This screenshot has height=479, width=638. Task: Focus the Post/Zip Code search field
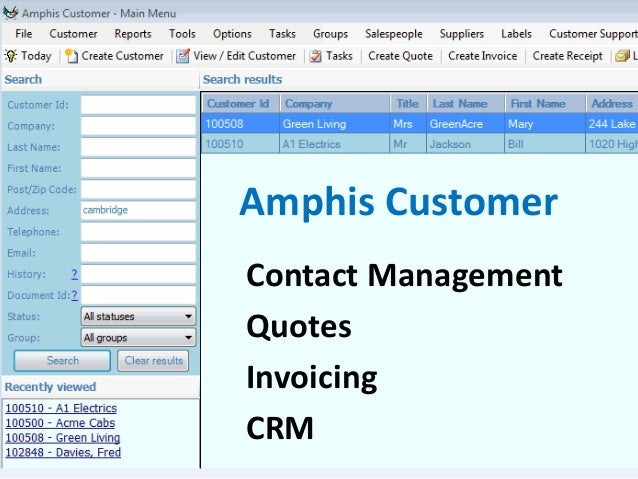point(138,189)
